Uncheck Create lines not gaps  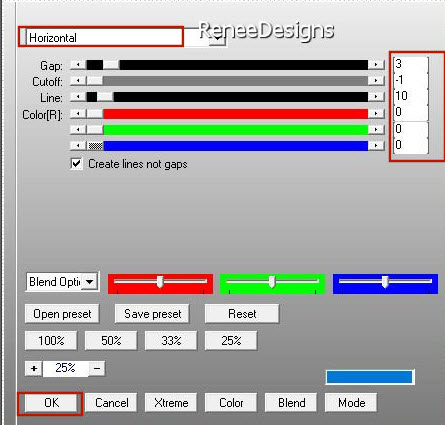tap(77, 164)
